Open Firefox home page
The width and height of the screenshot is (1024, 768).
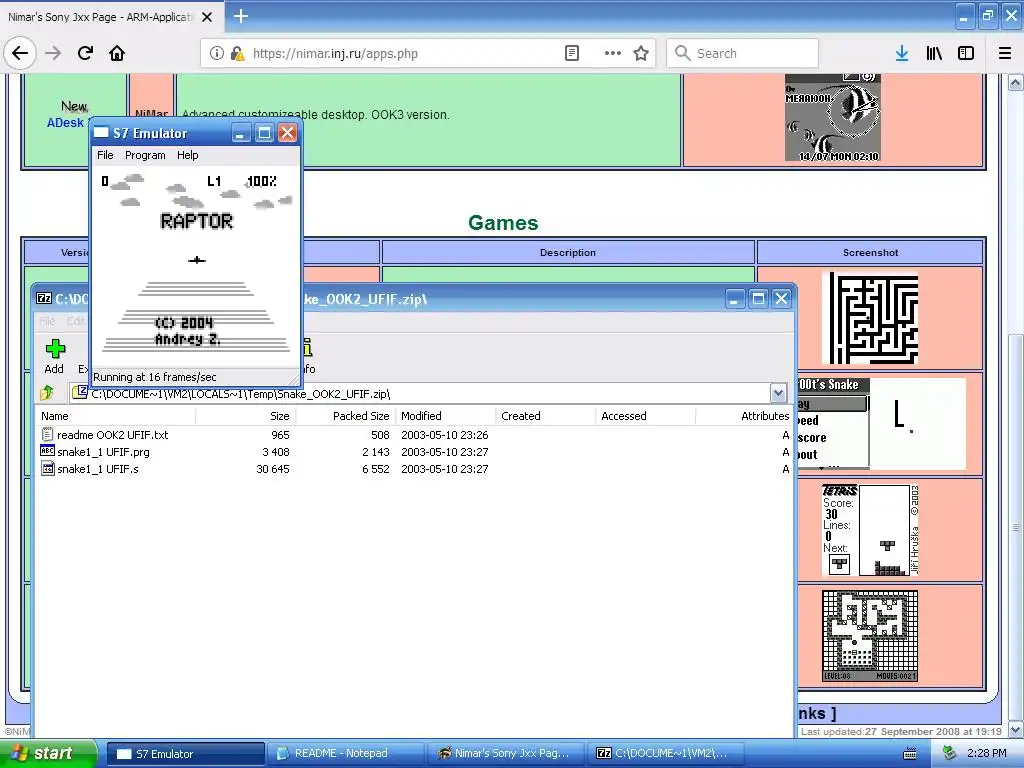coord(117,53)
